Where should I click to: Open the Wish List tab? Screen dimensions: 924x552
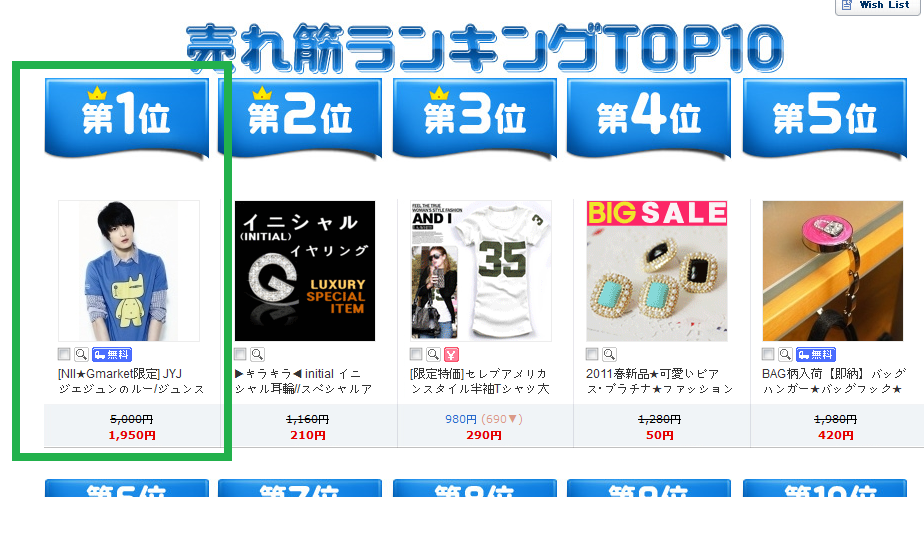coord(877,6)
